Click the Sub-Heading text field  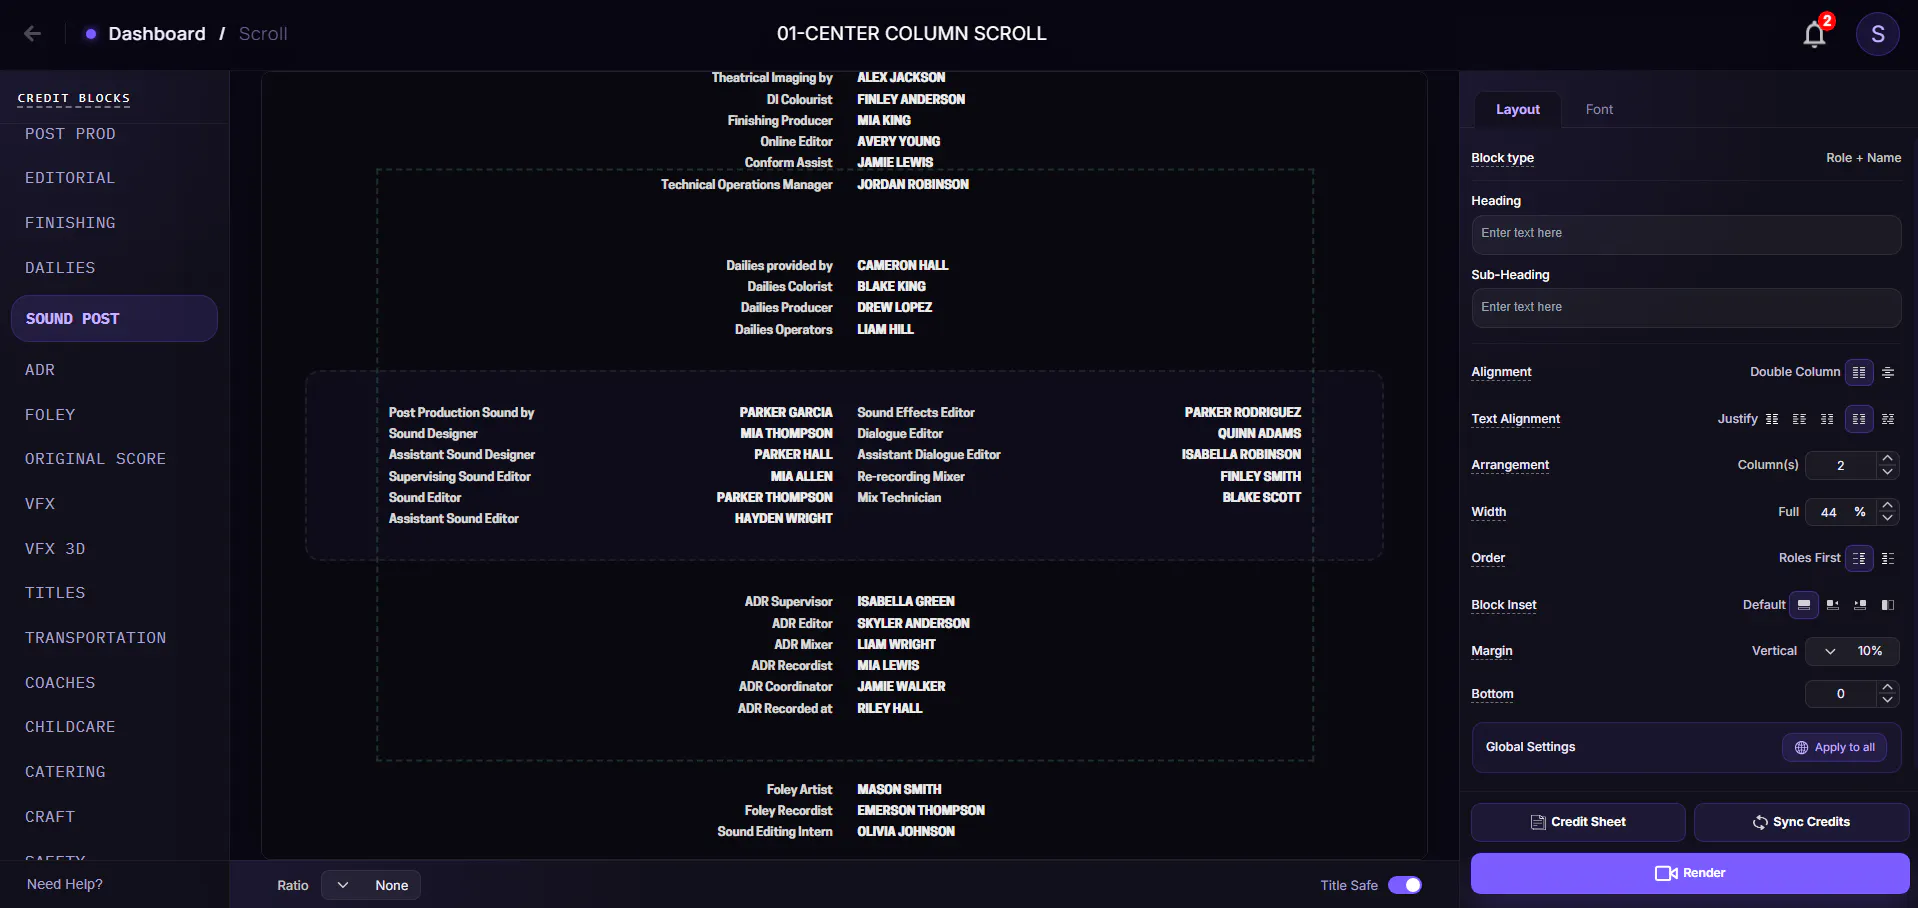point(1685,308)
